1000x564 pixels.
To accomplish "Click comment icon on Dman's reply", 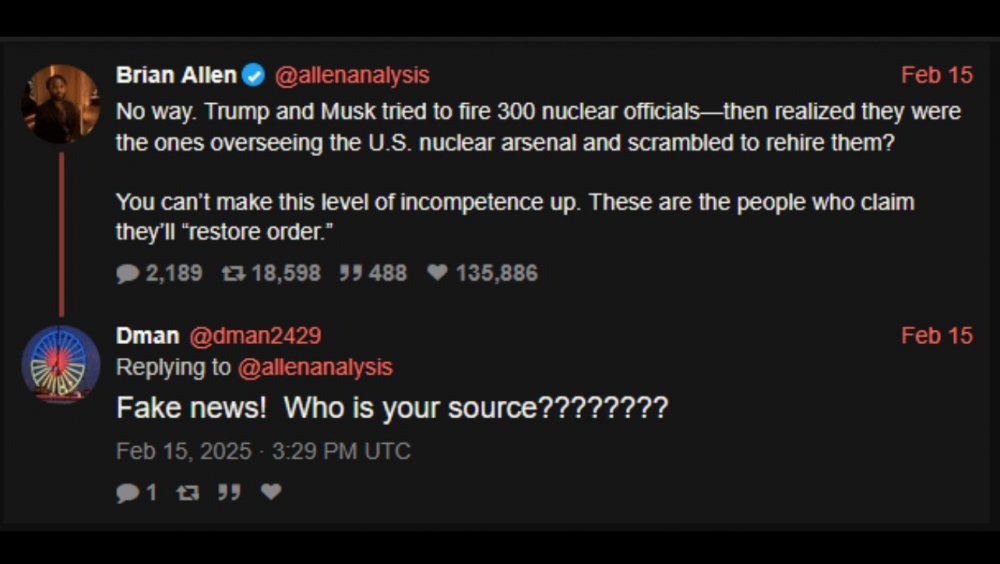I will [127, 492].
